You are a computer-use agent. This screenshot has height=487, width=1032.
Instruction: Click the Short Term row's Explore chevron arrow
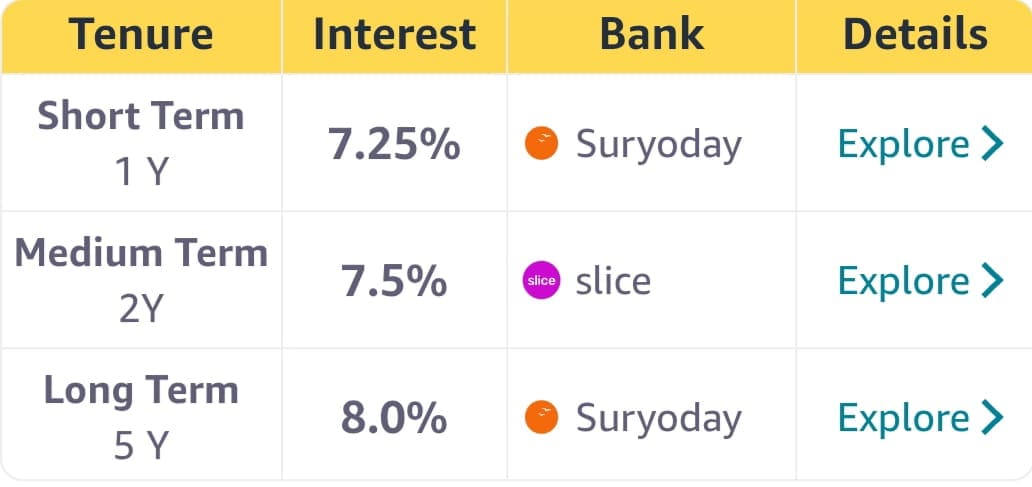tap(992, 144)
